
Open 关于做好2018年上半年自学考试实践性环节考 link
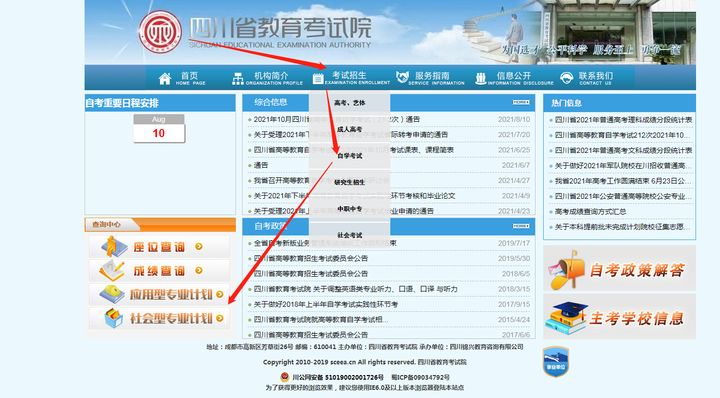click(x=326, y=304)
